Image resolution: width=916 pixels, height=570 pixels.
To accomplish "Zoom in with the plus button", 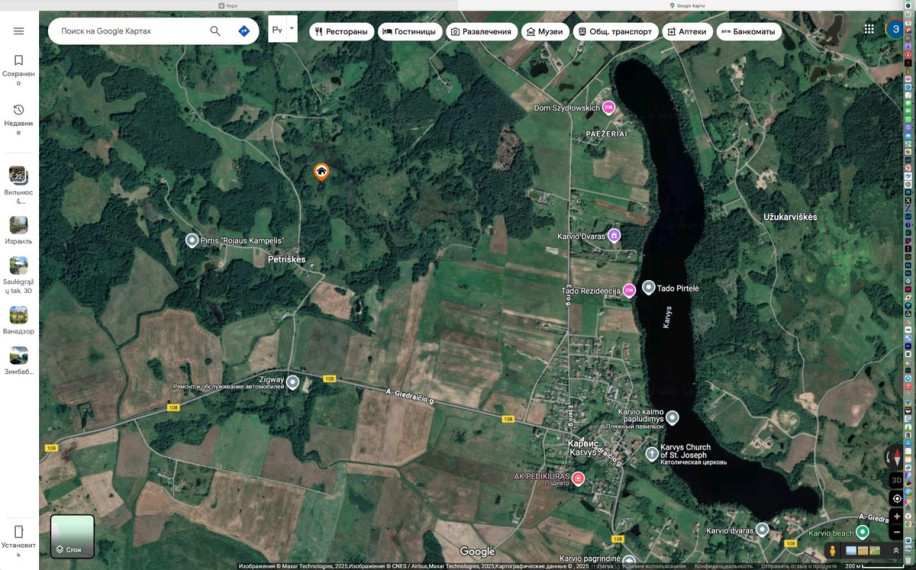I will pyautogui.click(x=897, y=516).
